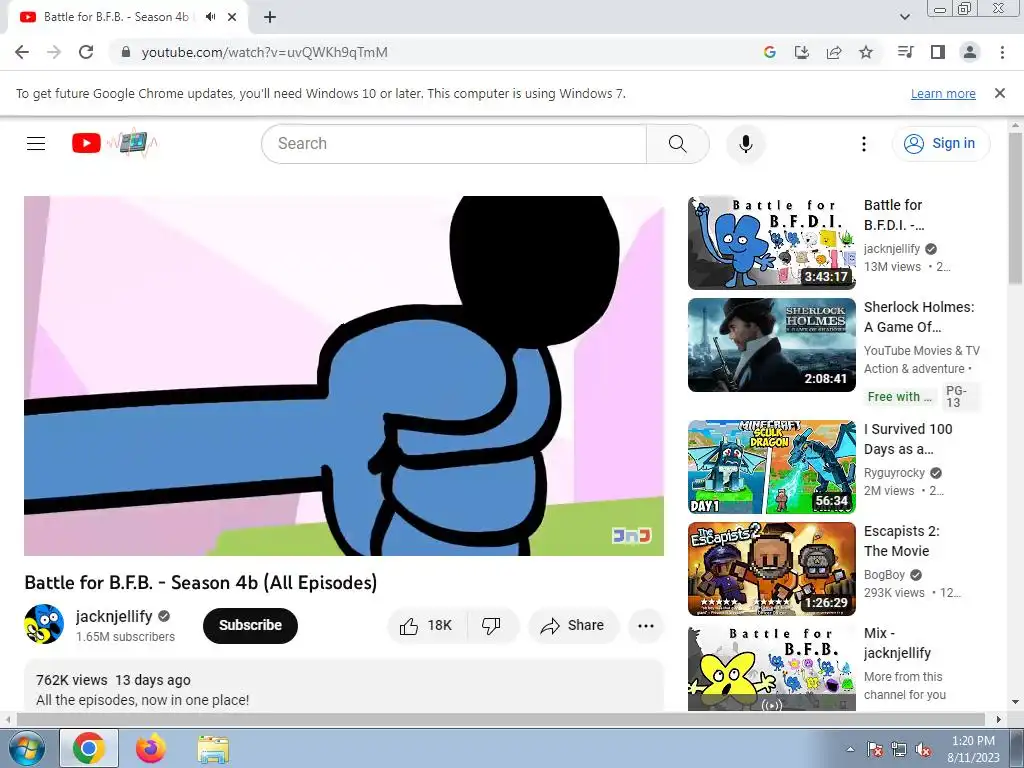Bookmark this page with star icon
The width and height of the screenshot is (1024, 768).
tap(866, 52)
